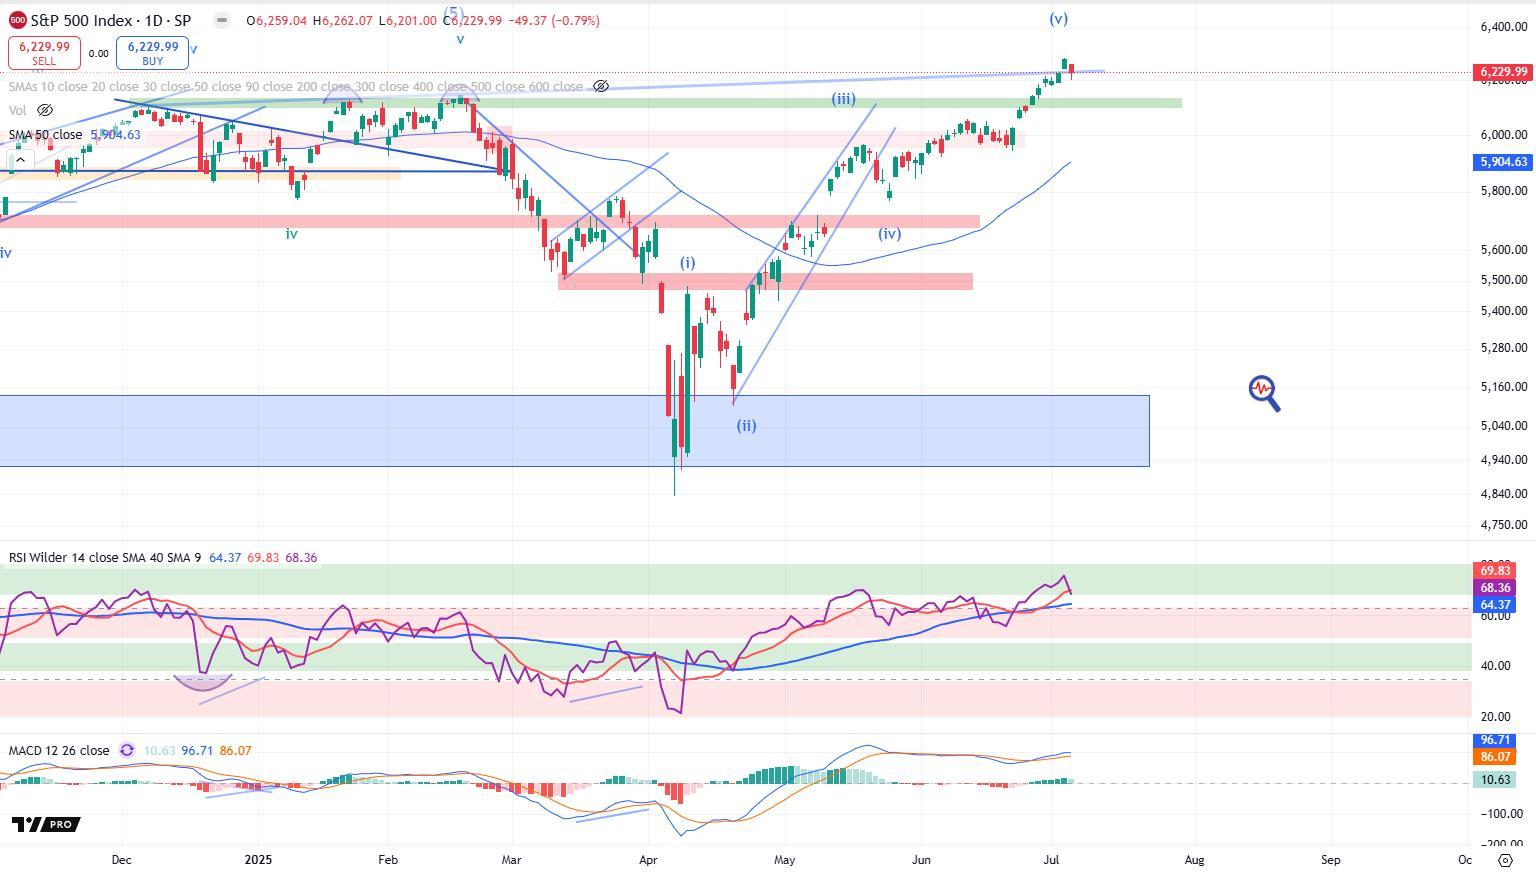Click the MACD refresh circular icon

127,750
